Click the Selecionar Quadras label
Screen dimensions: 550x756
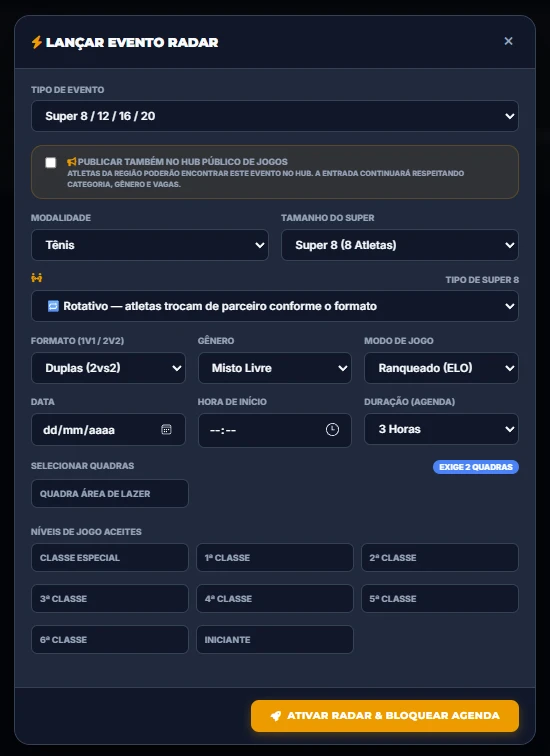[x=82, y=466]
